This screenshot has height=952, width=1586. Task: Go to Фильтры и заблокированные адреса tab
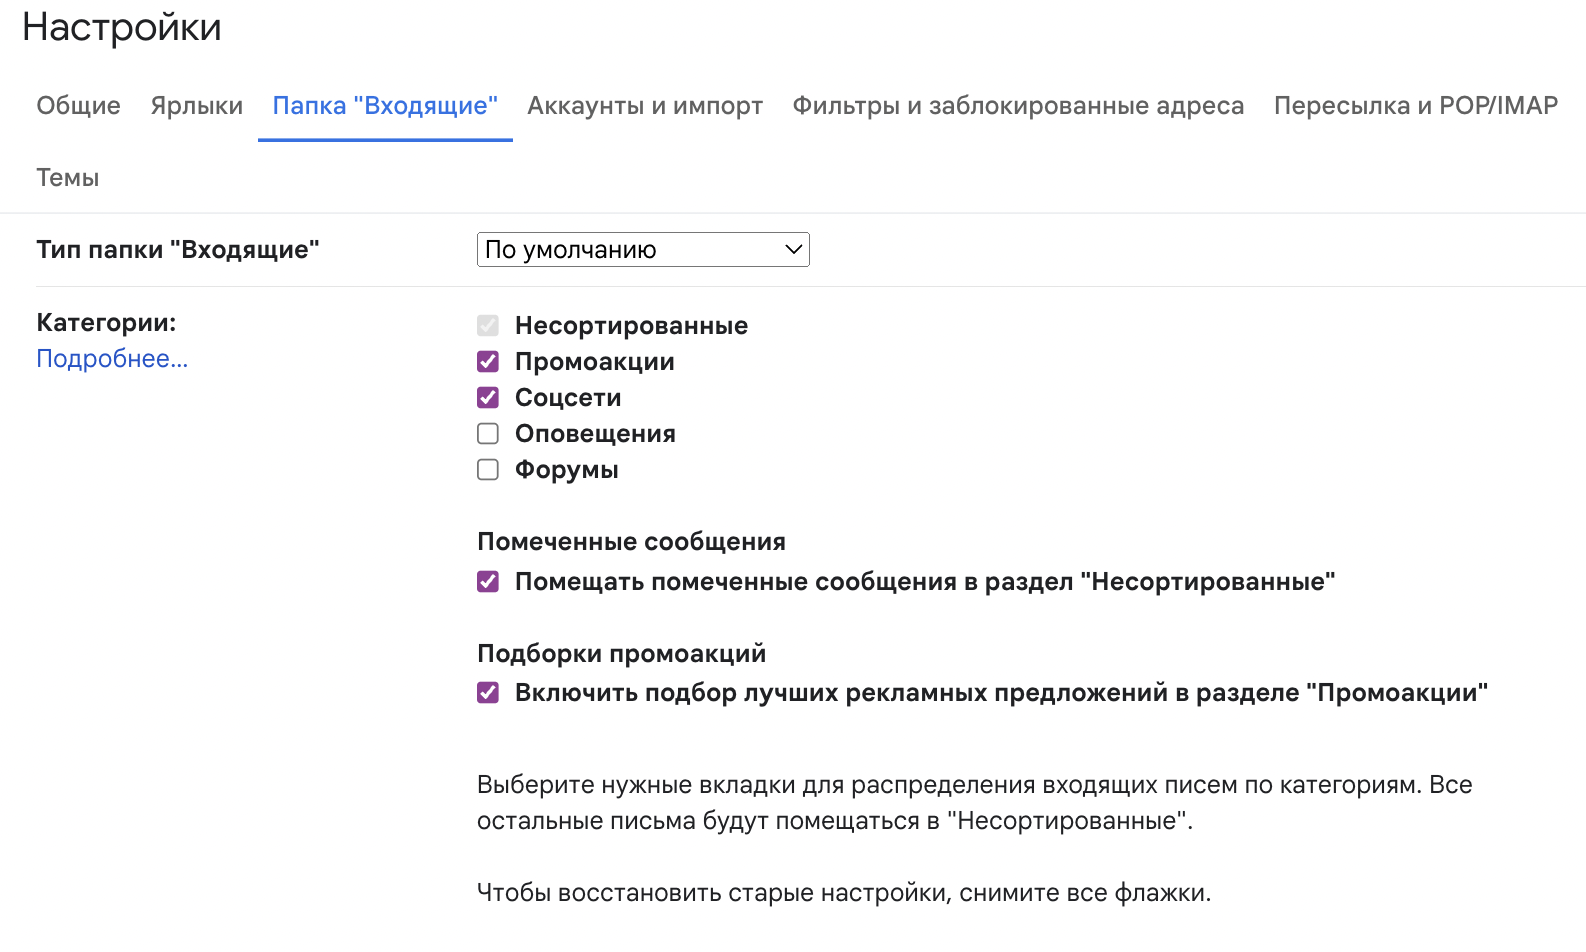pyautogui.click(x=1018, y=106)
